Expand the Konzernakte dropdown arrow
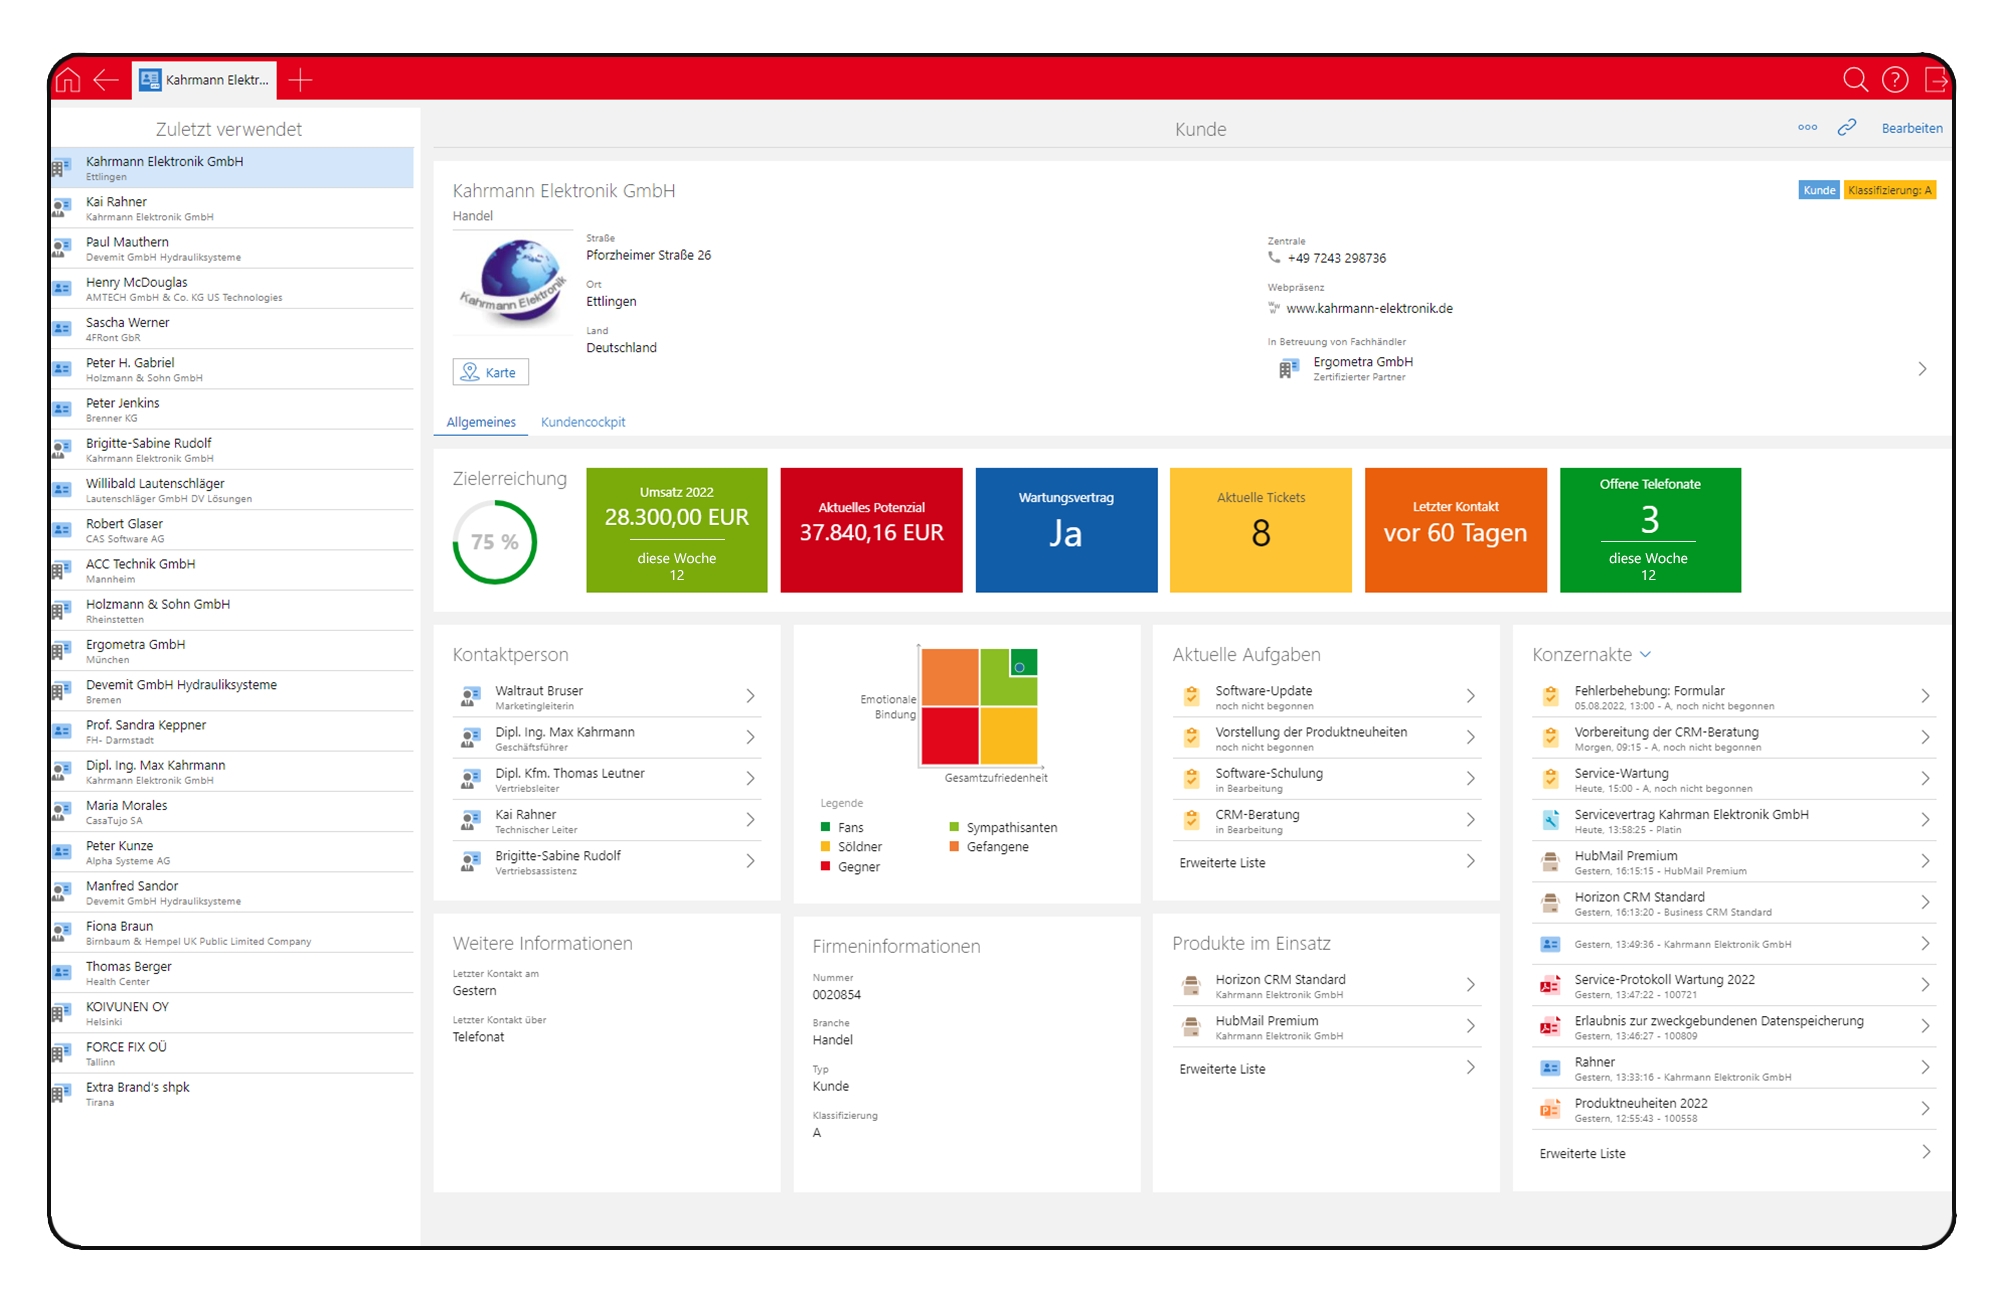Image resolution: width=2000 pixels, height=1300 pixels. pos(1646,655)
